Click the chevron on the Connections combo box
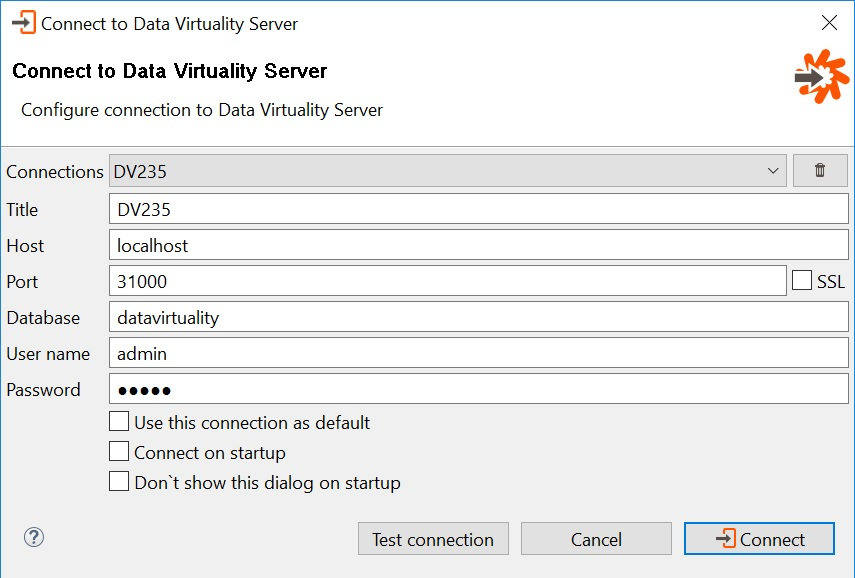The image size is (855, 578). point(773,170)
